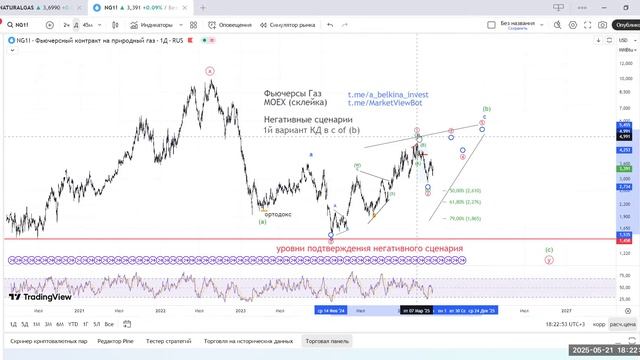
Task: Open indicator templates grid icon
Action: (193, 25)
